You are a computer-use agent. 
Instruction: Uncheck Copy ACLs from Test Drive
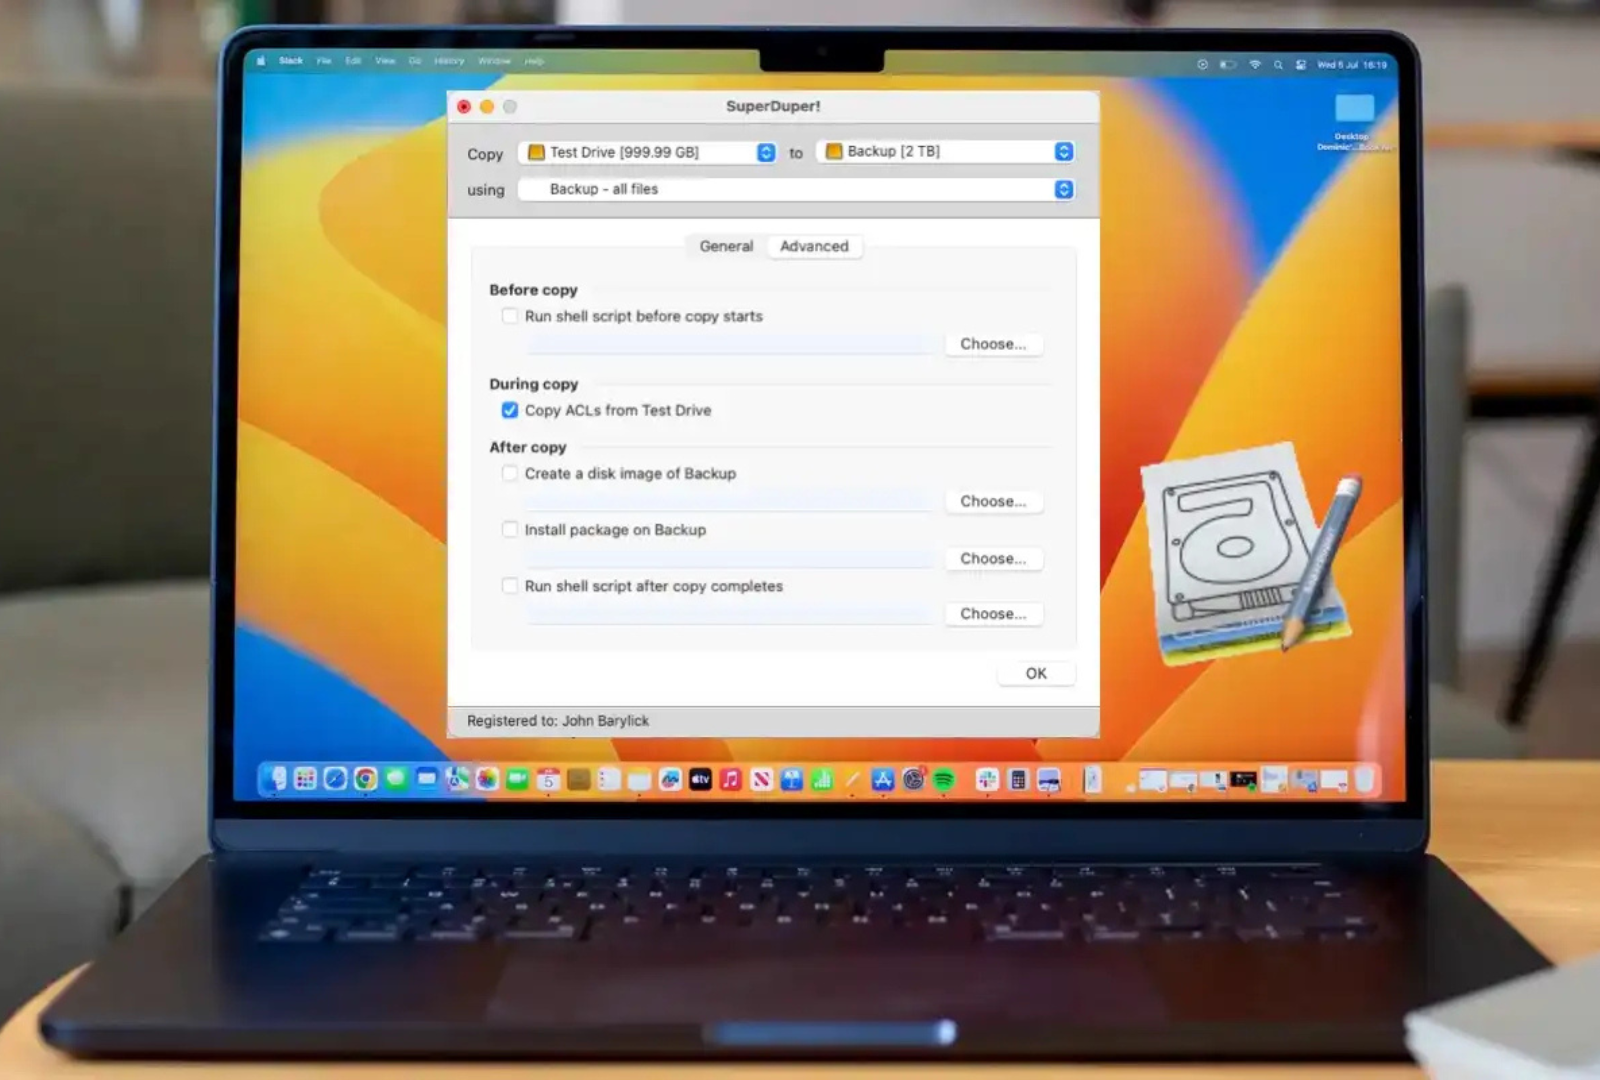tap(510, 410)
